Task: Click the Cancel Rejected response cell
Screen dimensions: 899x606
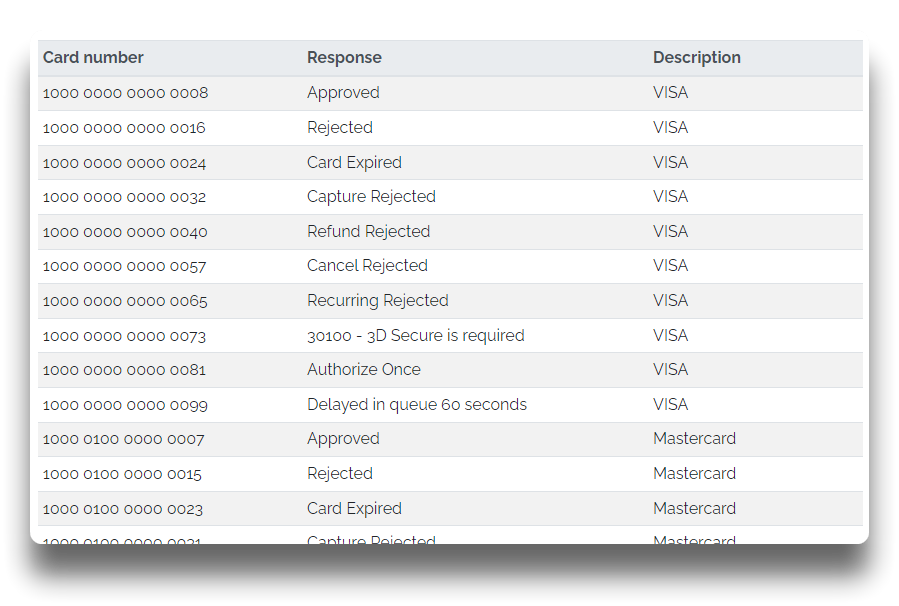Action: tap(368, 266)
